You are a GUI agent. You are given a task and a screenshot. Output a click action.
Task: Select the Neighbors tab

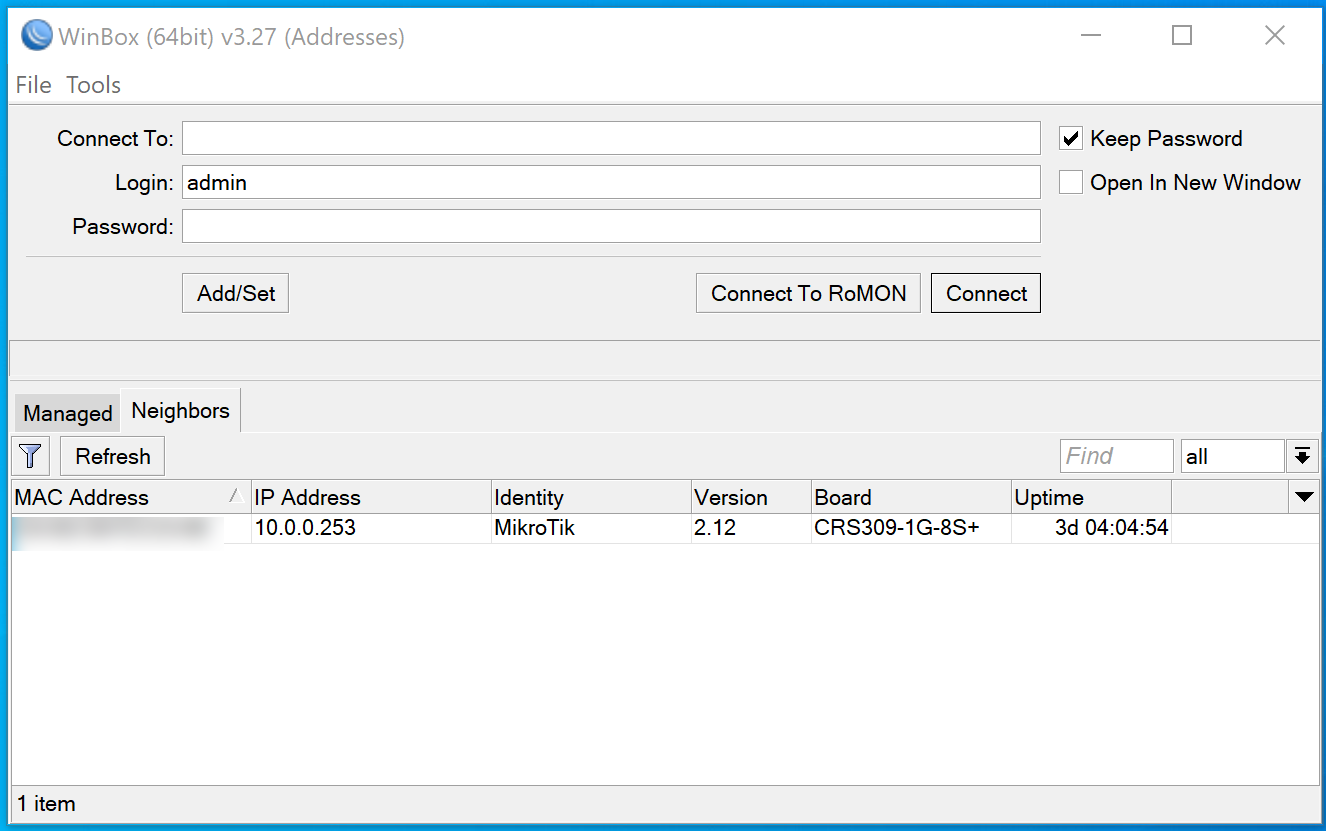[x=180, y=409]
